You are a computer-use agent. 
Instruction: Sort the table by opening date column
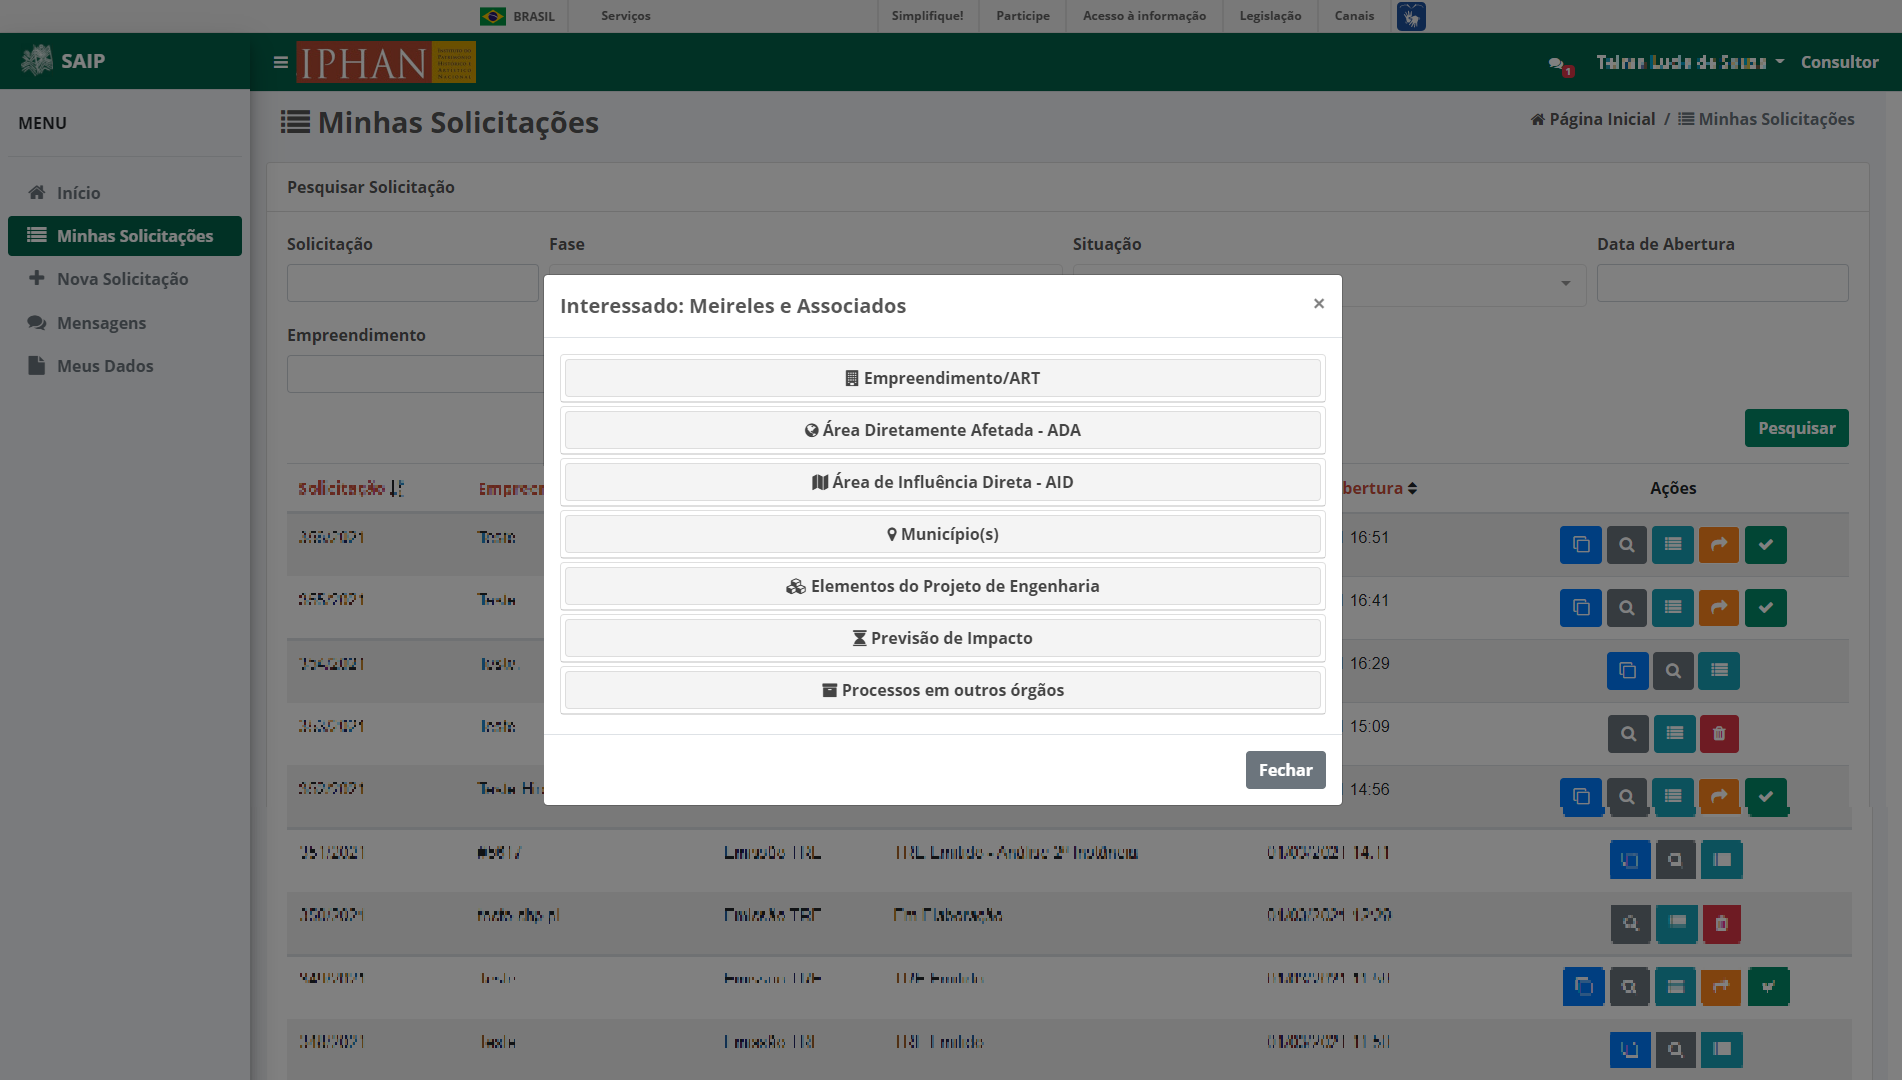coord(1379,488)
